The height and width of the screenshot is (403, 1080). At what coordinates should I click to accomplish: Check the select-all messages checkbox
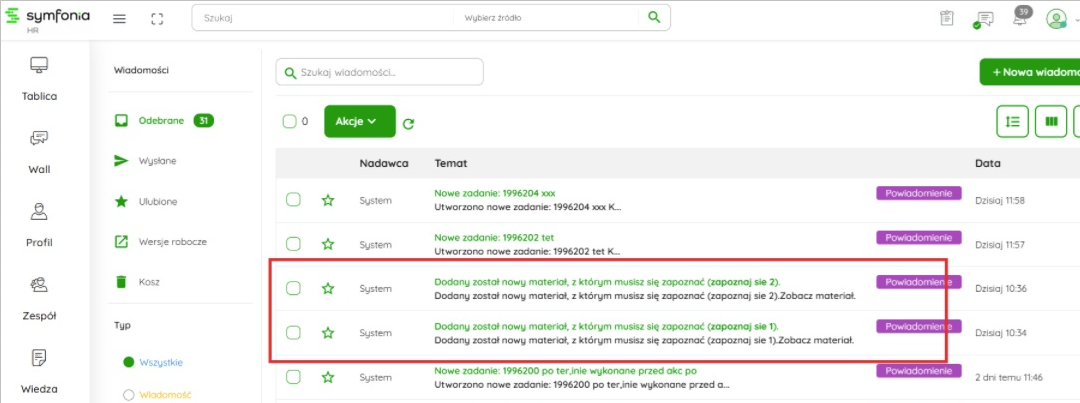click(289, 122)
